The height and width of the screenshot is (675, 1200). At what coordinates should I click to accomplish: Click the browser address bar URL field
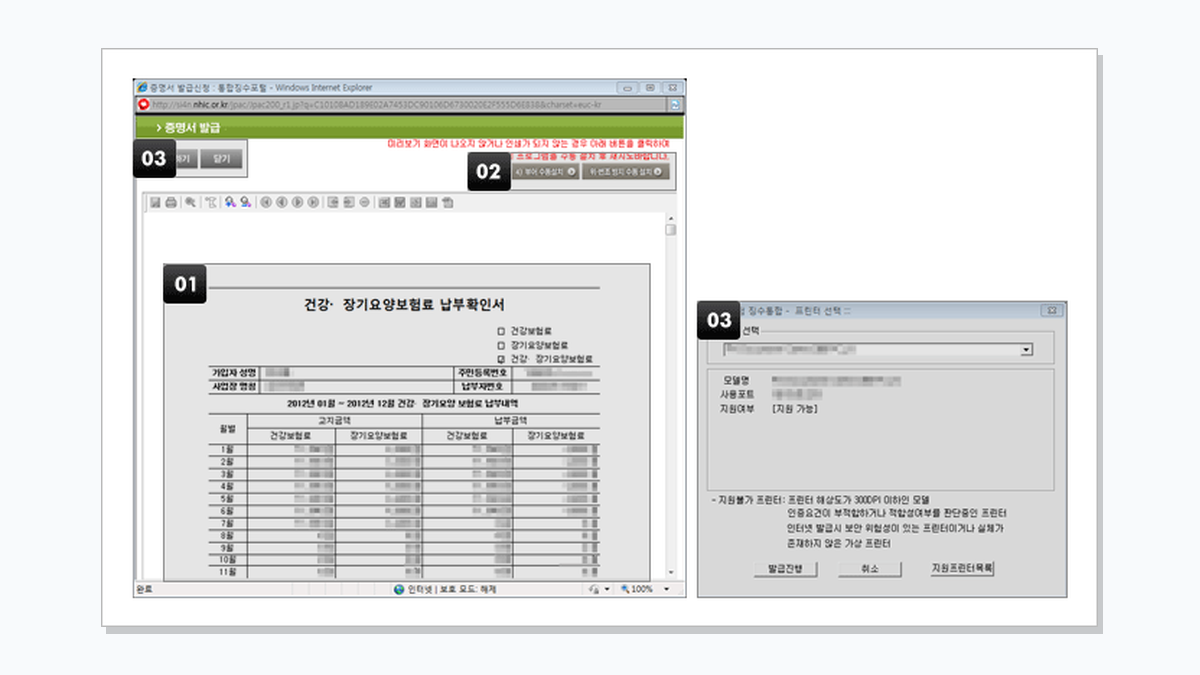tap(400, 103)
